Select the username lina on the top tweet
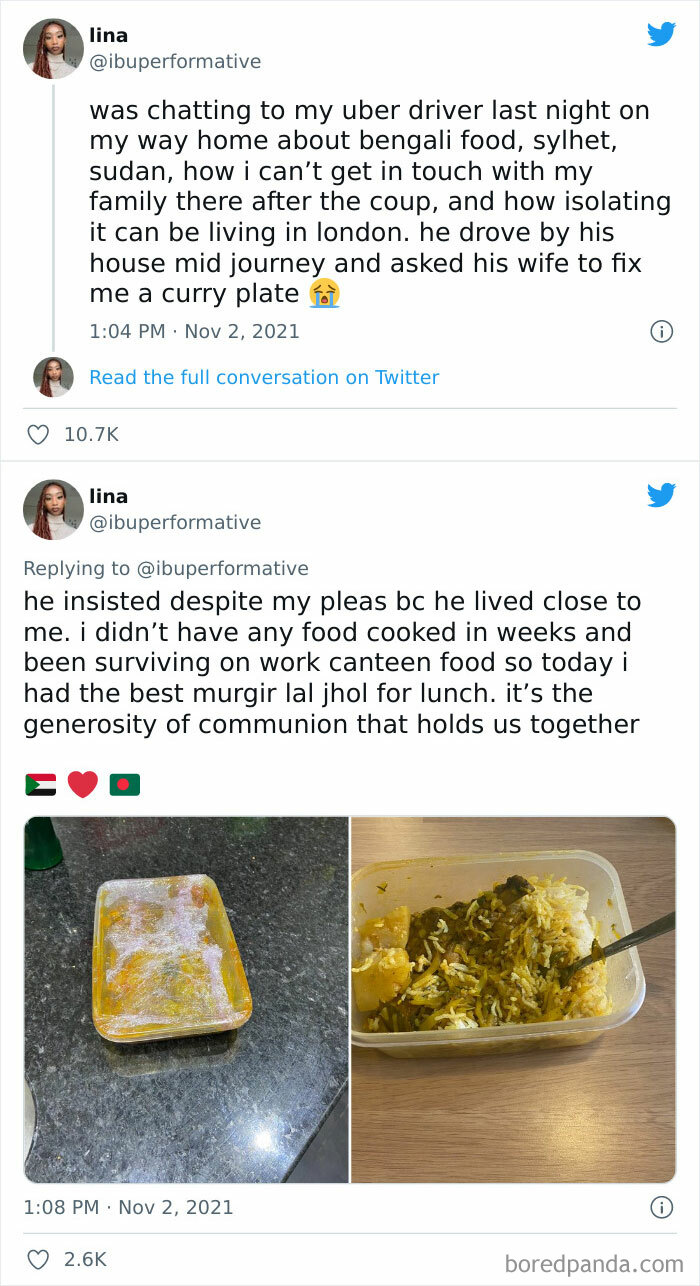This screenshot has width=700, height=1286. 111,34
